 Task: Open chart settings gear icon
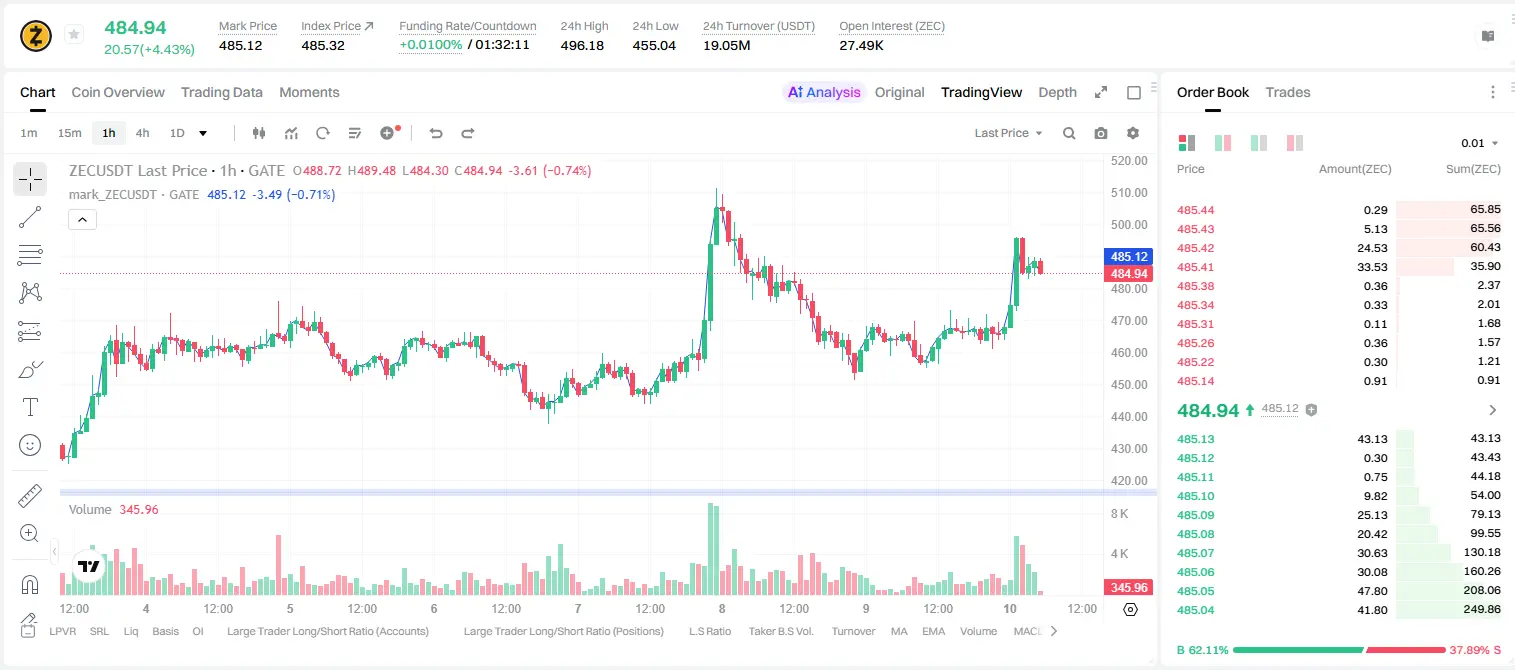(x=1133, y=133)
